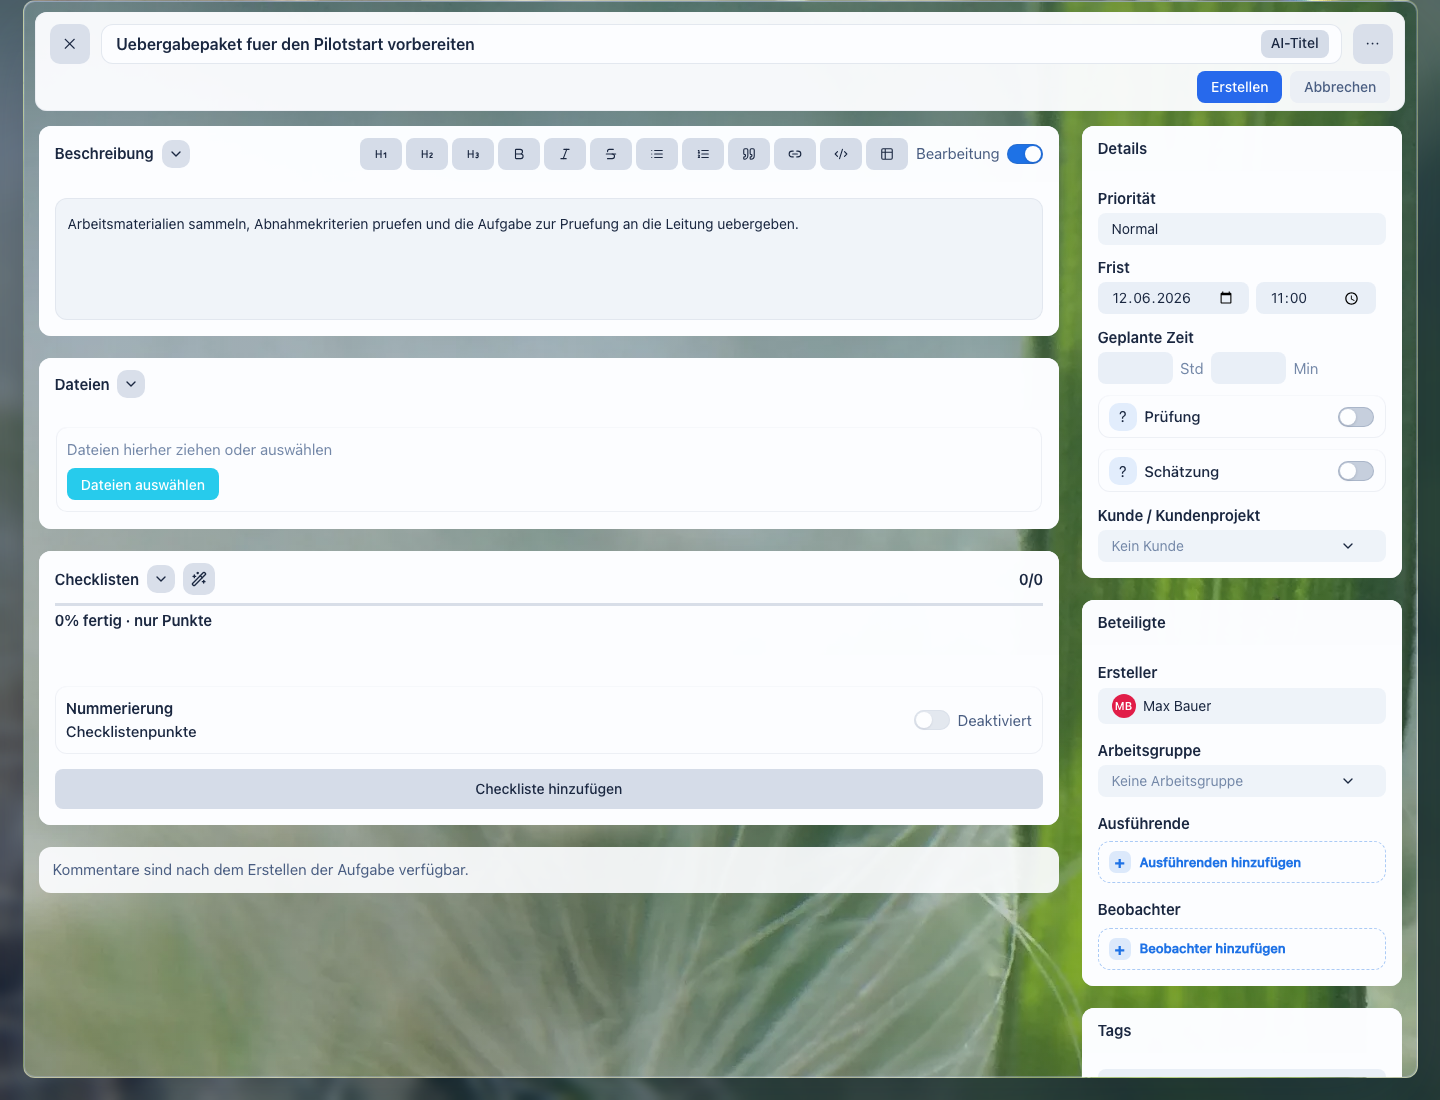Apply strikethrough formatting
This screenshot has height=1100, width=1440.
611,154
